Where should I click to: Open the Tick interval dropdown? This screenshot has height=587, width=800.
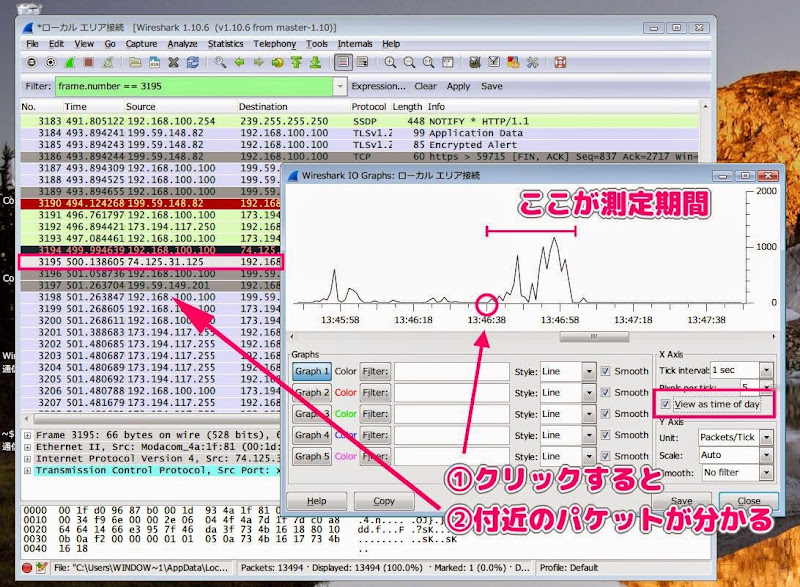pyautogui.click(x=766, y=370)
